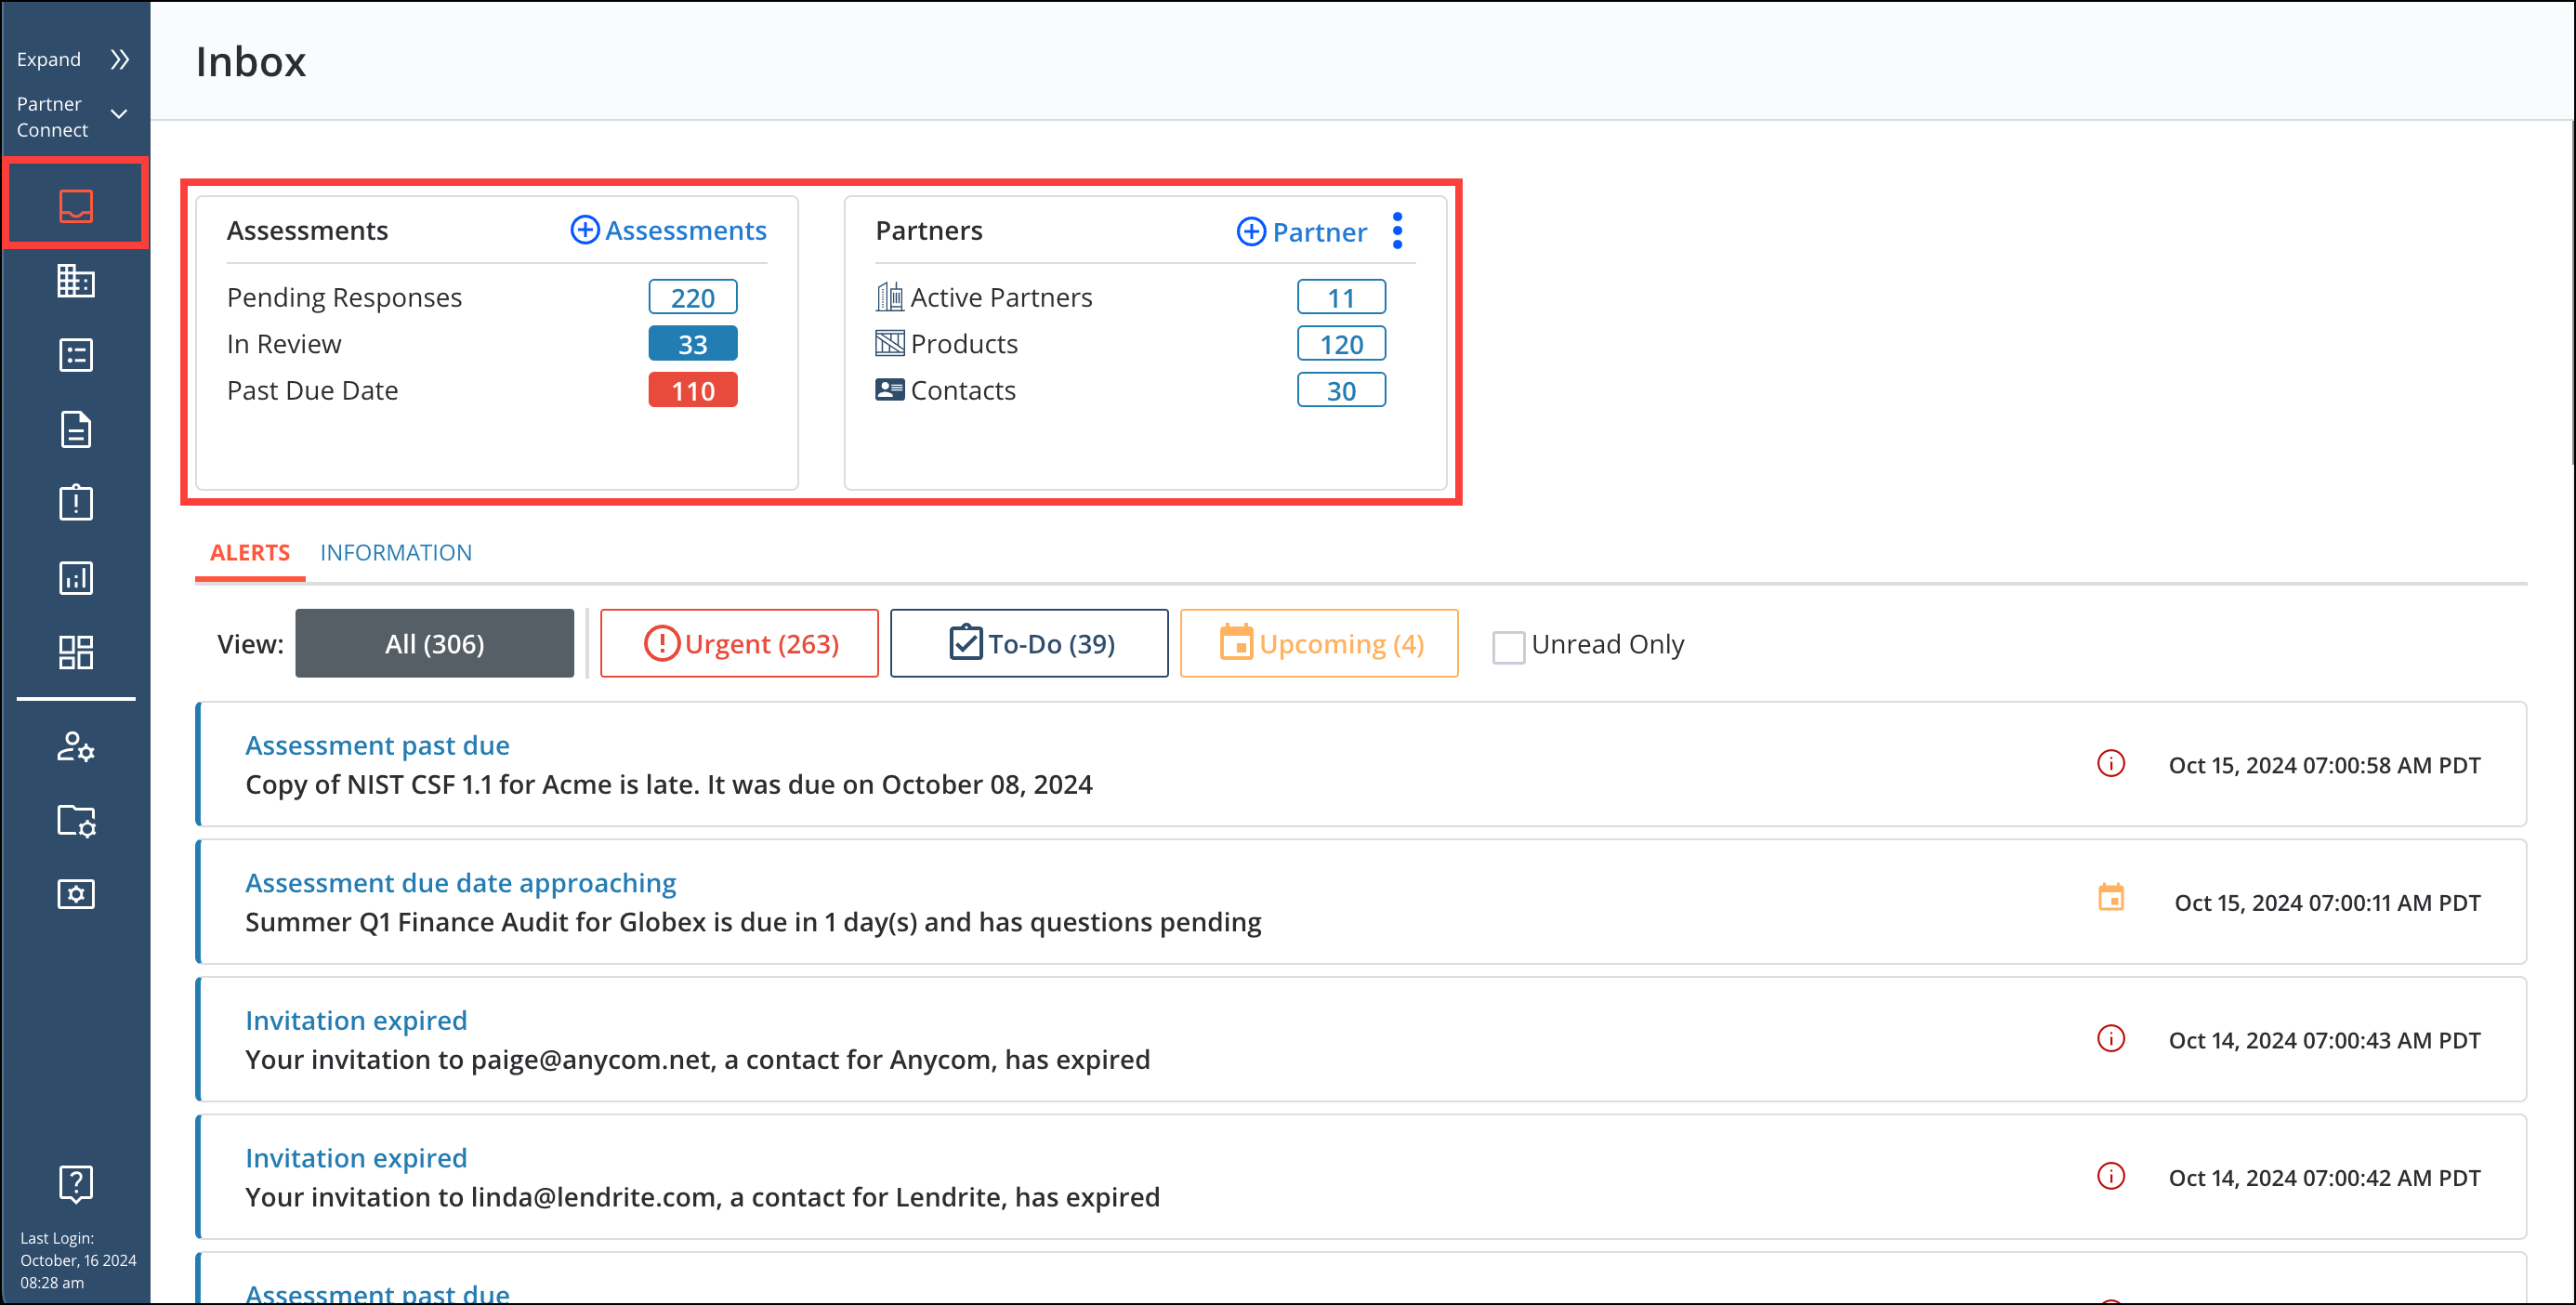Open the Invitation expired alert for linda@lendrite.com

click(x=356, y=1157)
